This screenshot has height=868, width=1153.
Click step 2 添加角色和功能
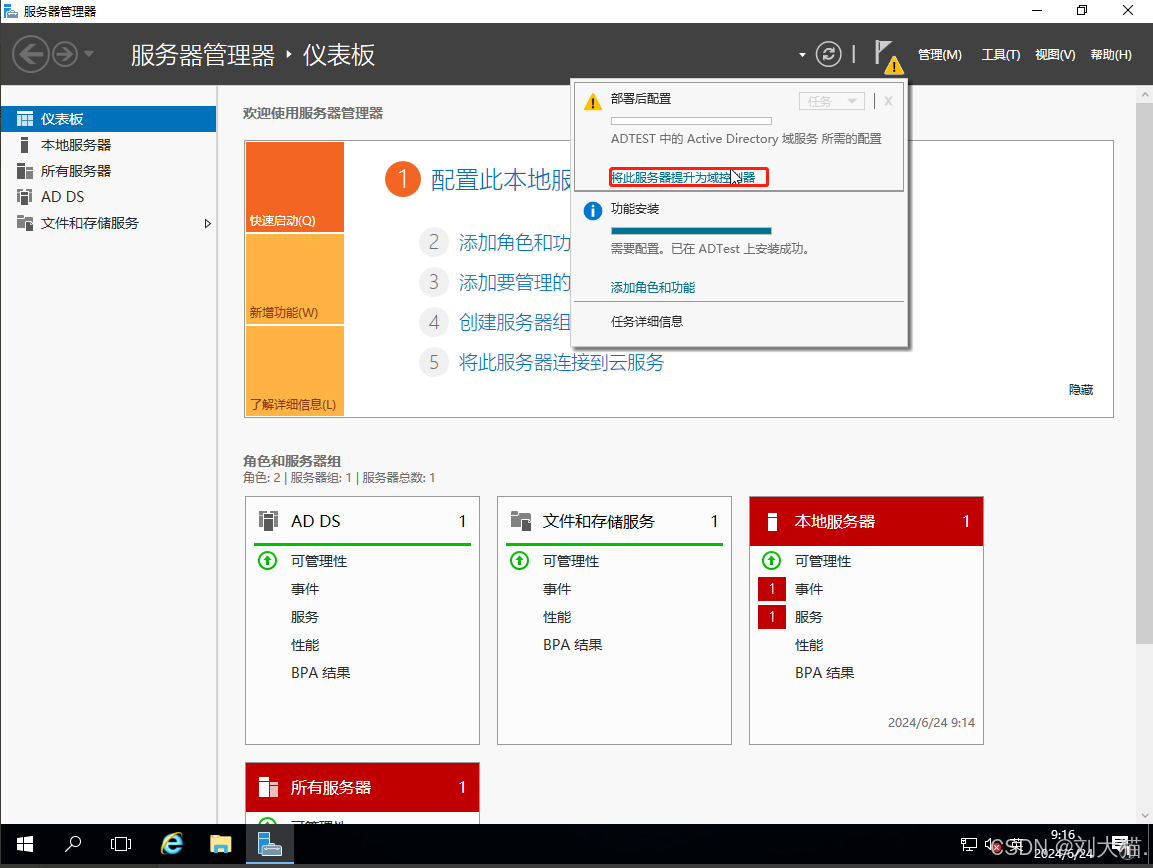(515, 242)
